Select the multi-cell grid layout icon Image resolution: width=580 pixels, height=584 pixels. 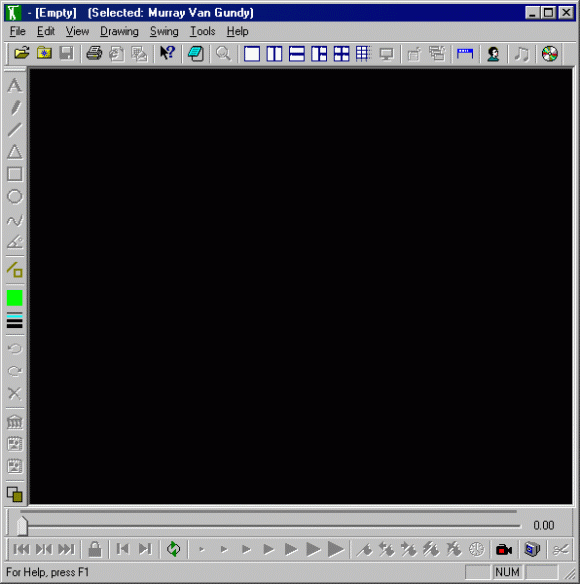point(364,54)
